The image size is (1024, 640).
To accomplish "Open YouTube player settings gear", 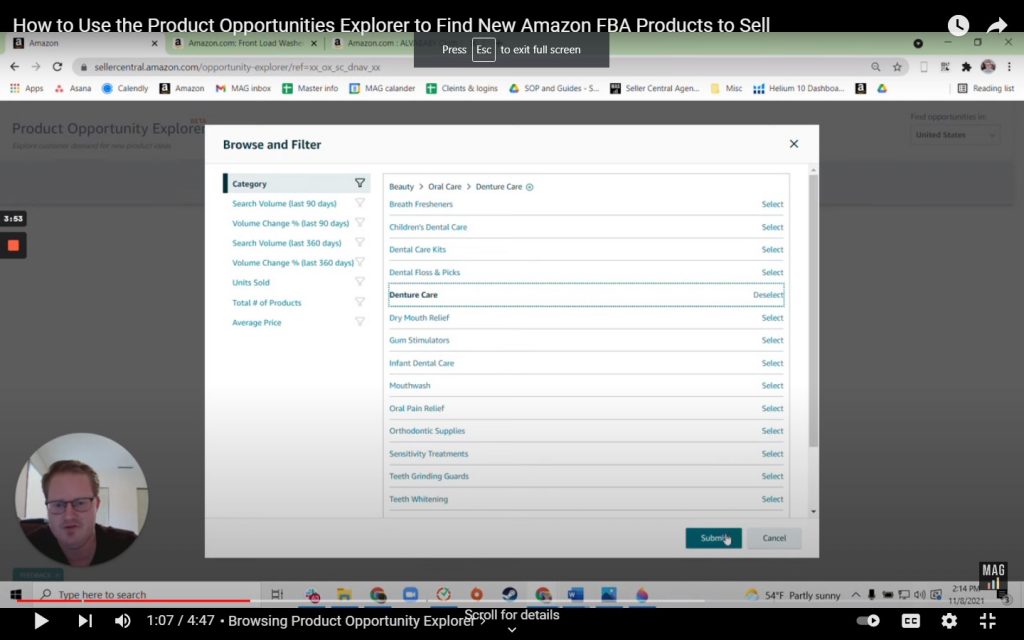I will pos(949,620).
